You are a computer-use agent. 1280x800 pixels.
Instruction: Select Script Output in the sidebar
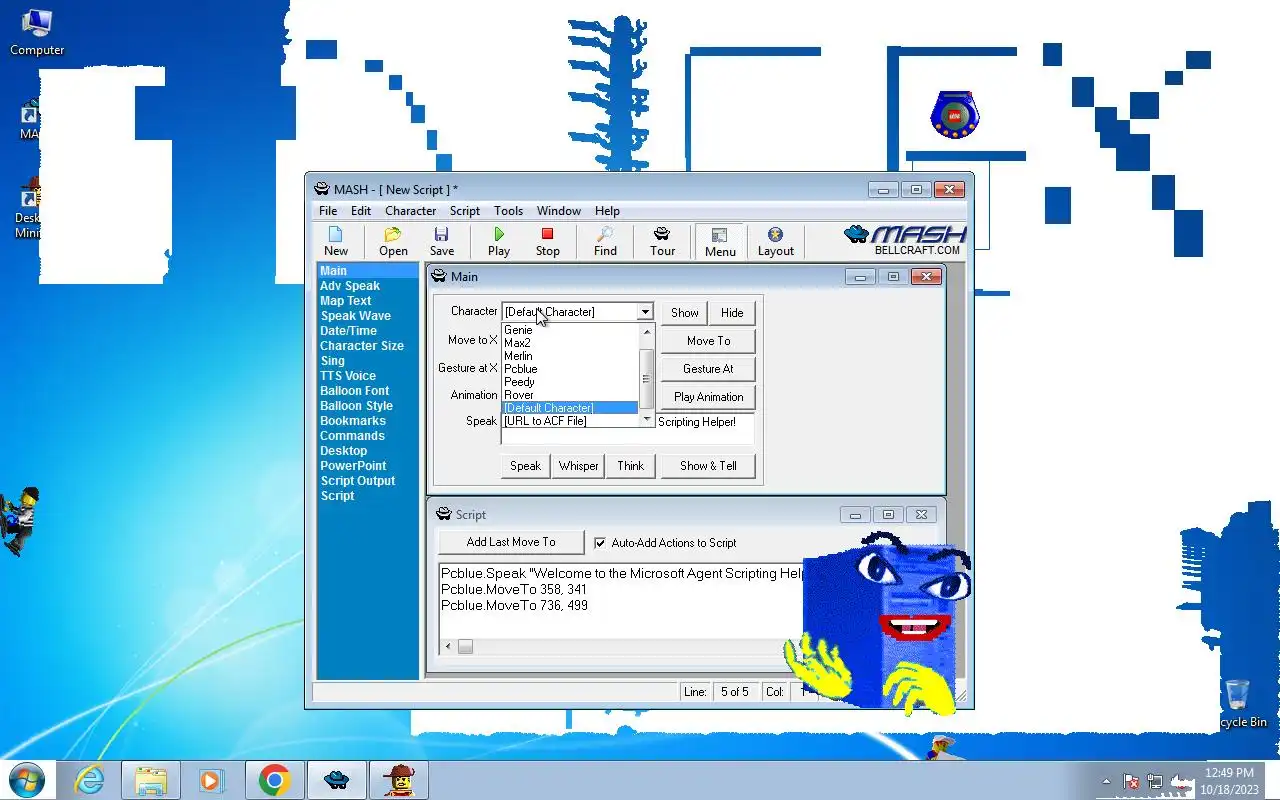(x=358, y=481)
